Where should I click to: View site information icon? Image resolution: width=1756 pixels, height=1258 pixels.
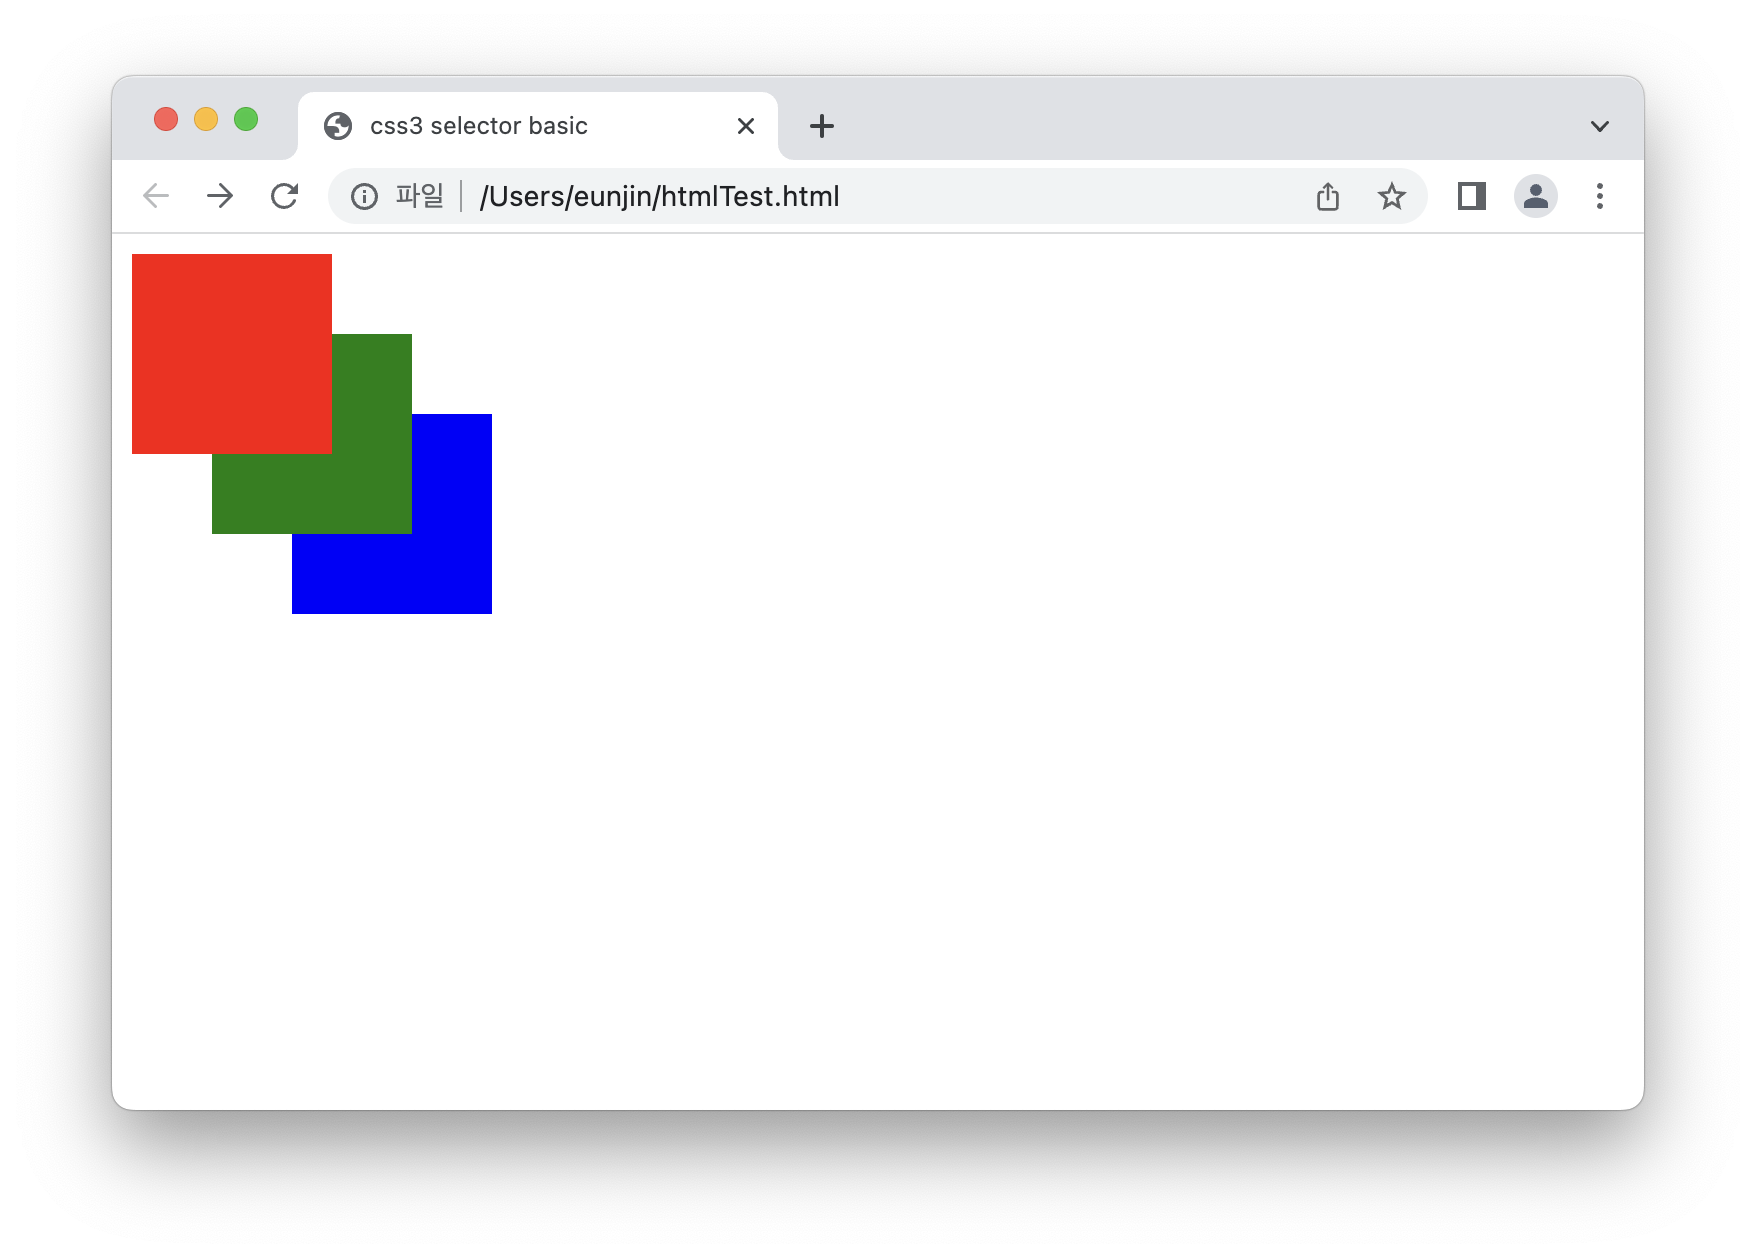point(365,197)
